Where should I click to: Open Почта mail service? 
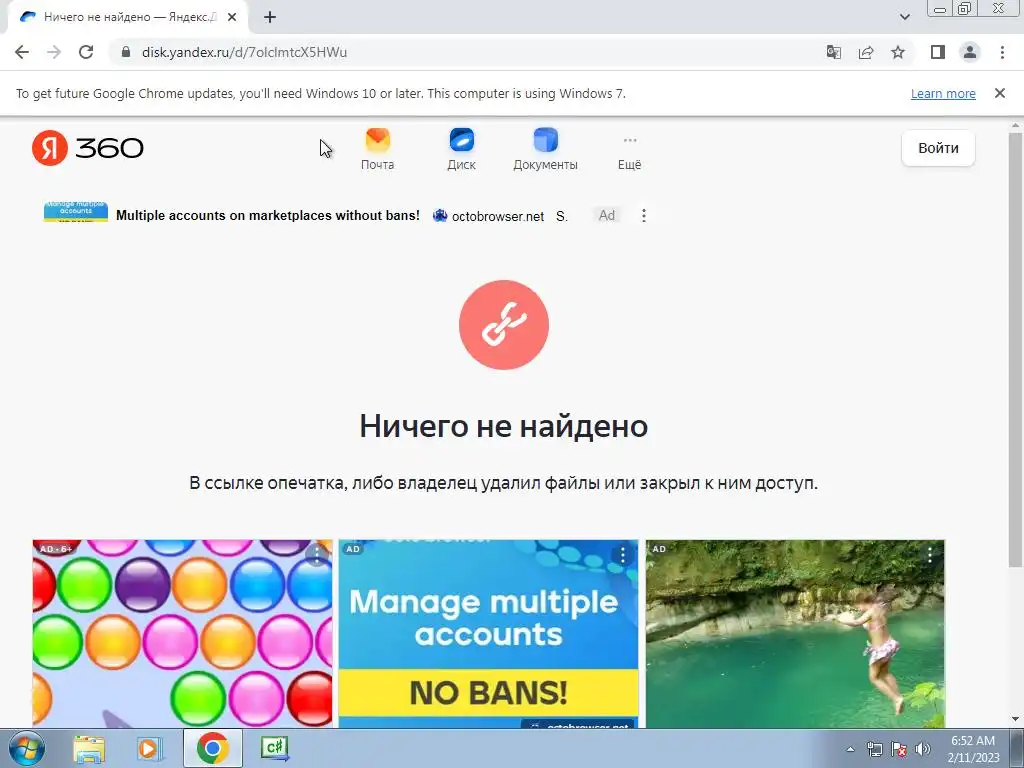[x=377, y=149]
